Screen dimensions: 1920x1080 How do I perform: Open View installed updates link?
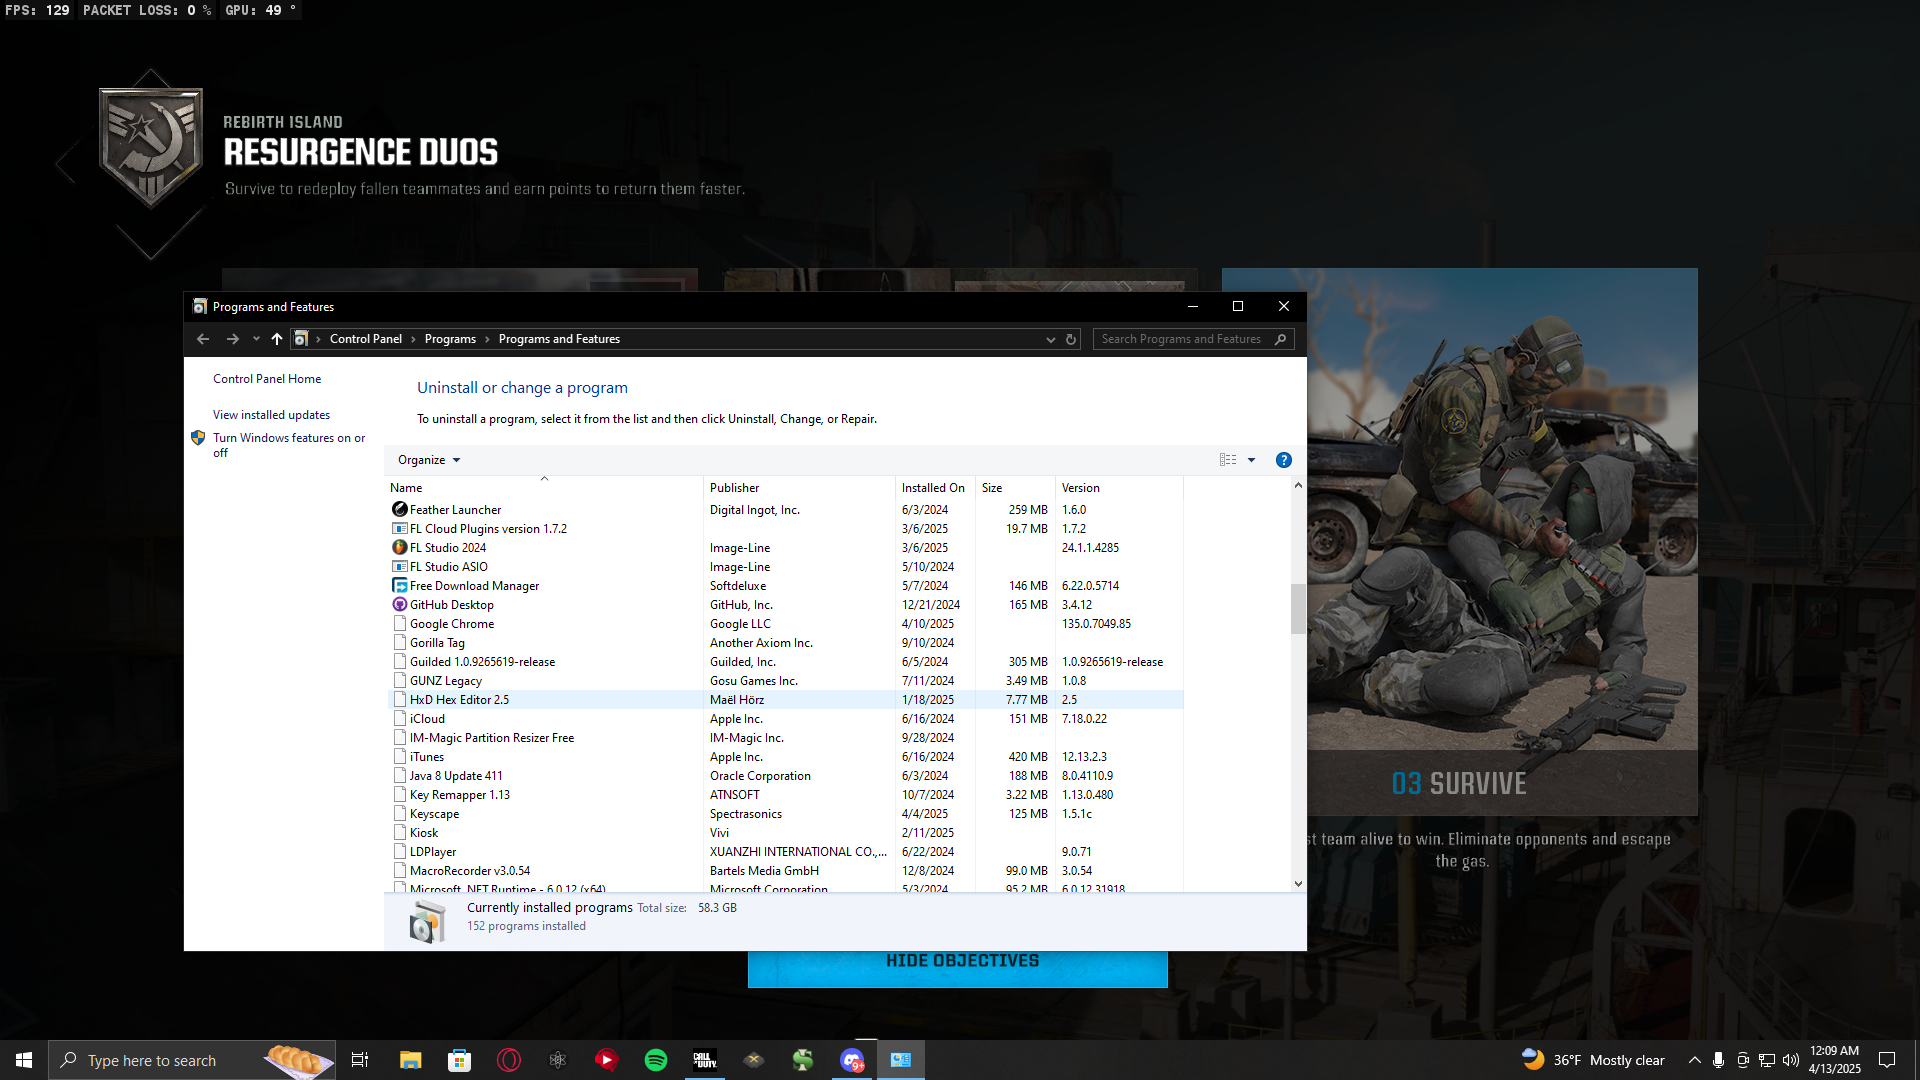[x=271, y=415]
